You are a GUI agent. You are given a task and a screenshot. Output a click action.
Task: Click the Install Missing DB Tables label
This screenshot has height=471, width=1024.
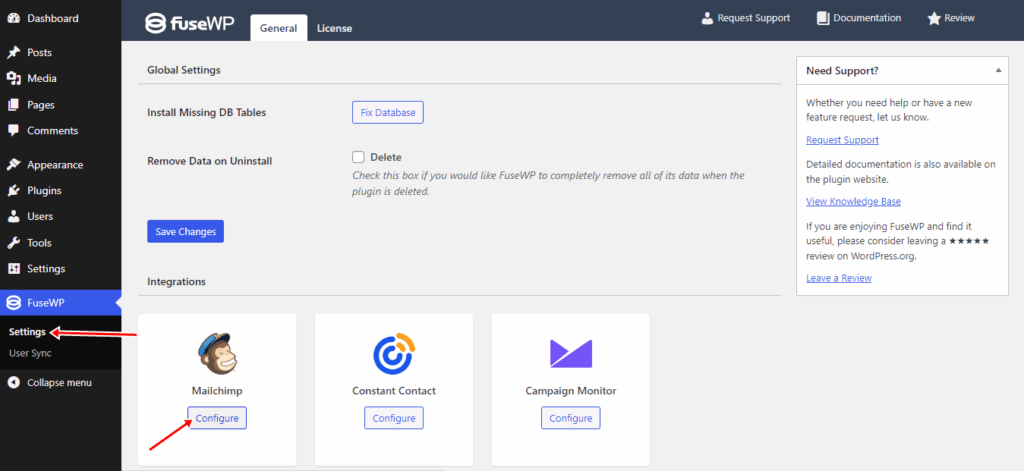206,112
